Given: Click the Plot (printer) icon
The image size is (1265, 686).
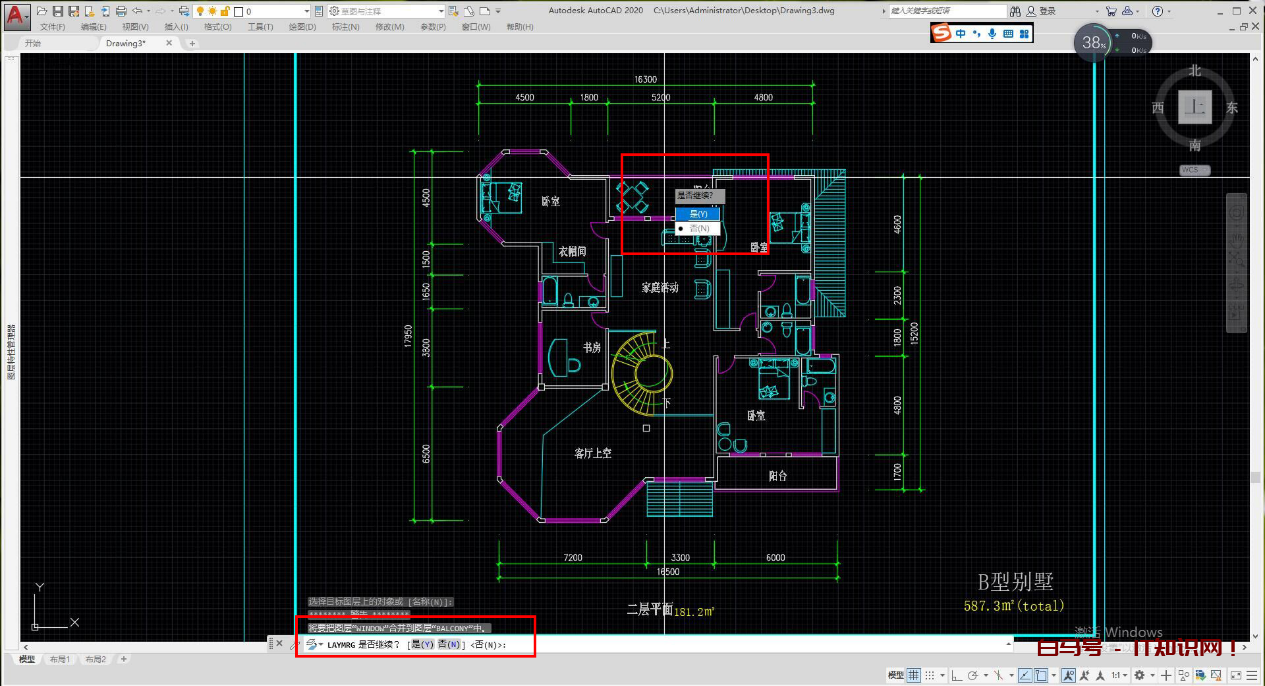Looking at the screenshot, I should [x=121, y=10].
